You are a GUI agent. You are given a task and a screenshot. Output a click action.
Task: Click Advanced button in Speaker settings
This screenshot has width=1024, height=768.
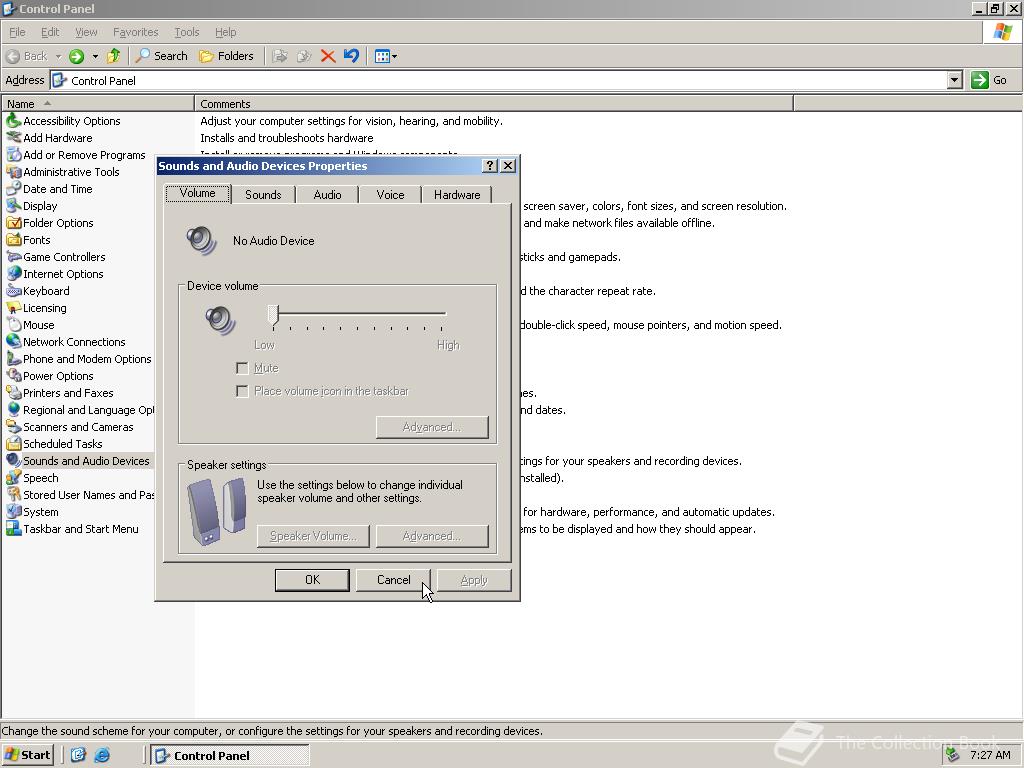point(432,536)
